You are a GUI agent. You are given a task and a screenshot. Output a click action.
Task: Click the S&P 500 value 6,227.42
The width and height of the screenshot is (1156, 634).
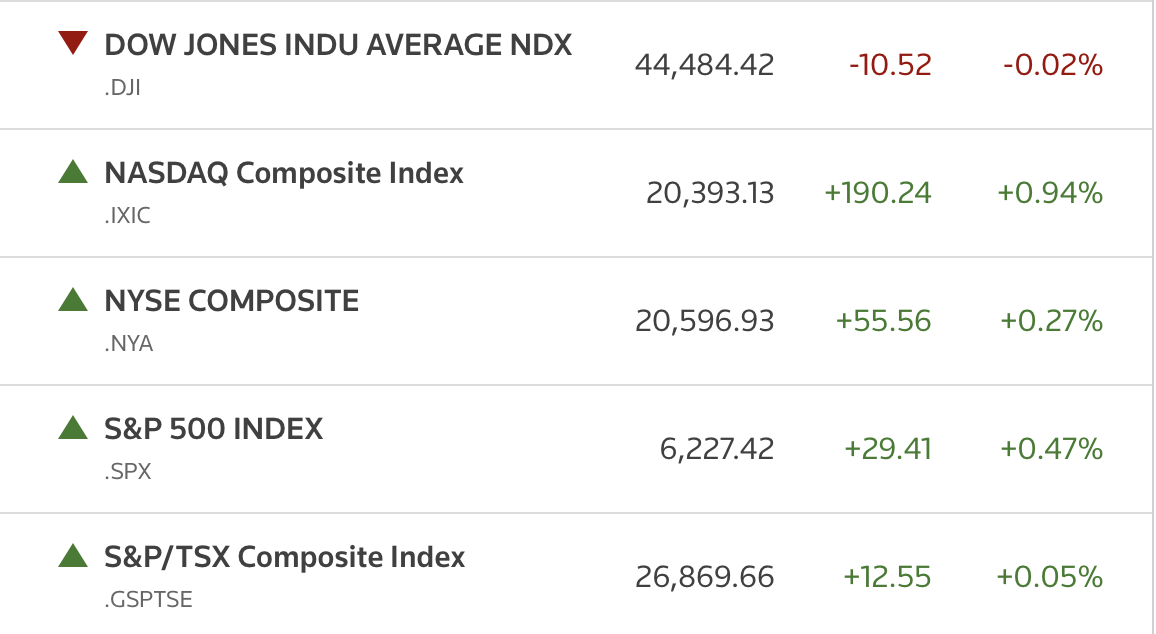pos(717,449)
